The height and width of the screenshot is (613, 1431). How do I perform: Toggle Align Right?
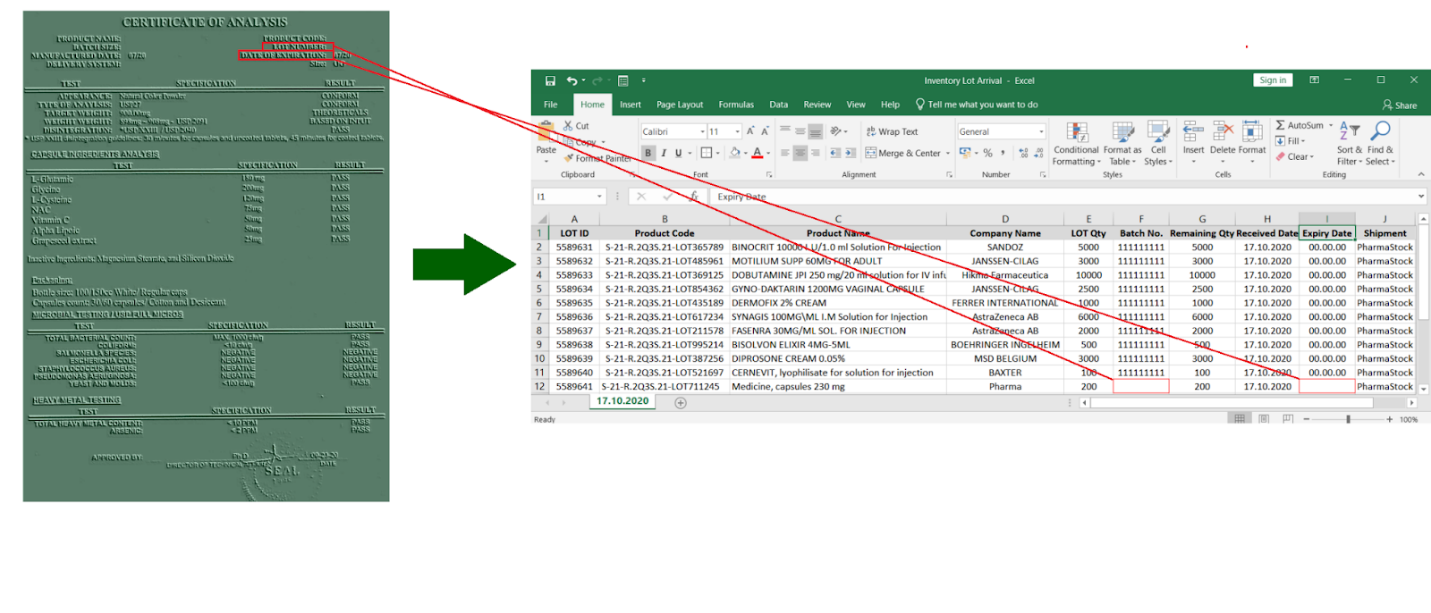[815, 153]
